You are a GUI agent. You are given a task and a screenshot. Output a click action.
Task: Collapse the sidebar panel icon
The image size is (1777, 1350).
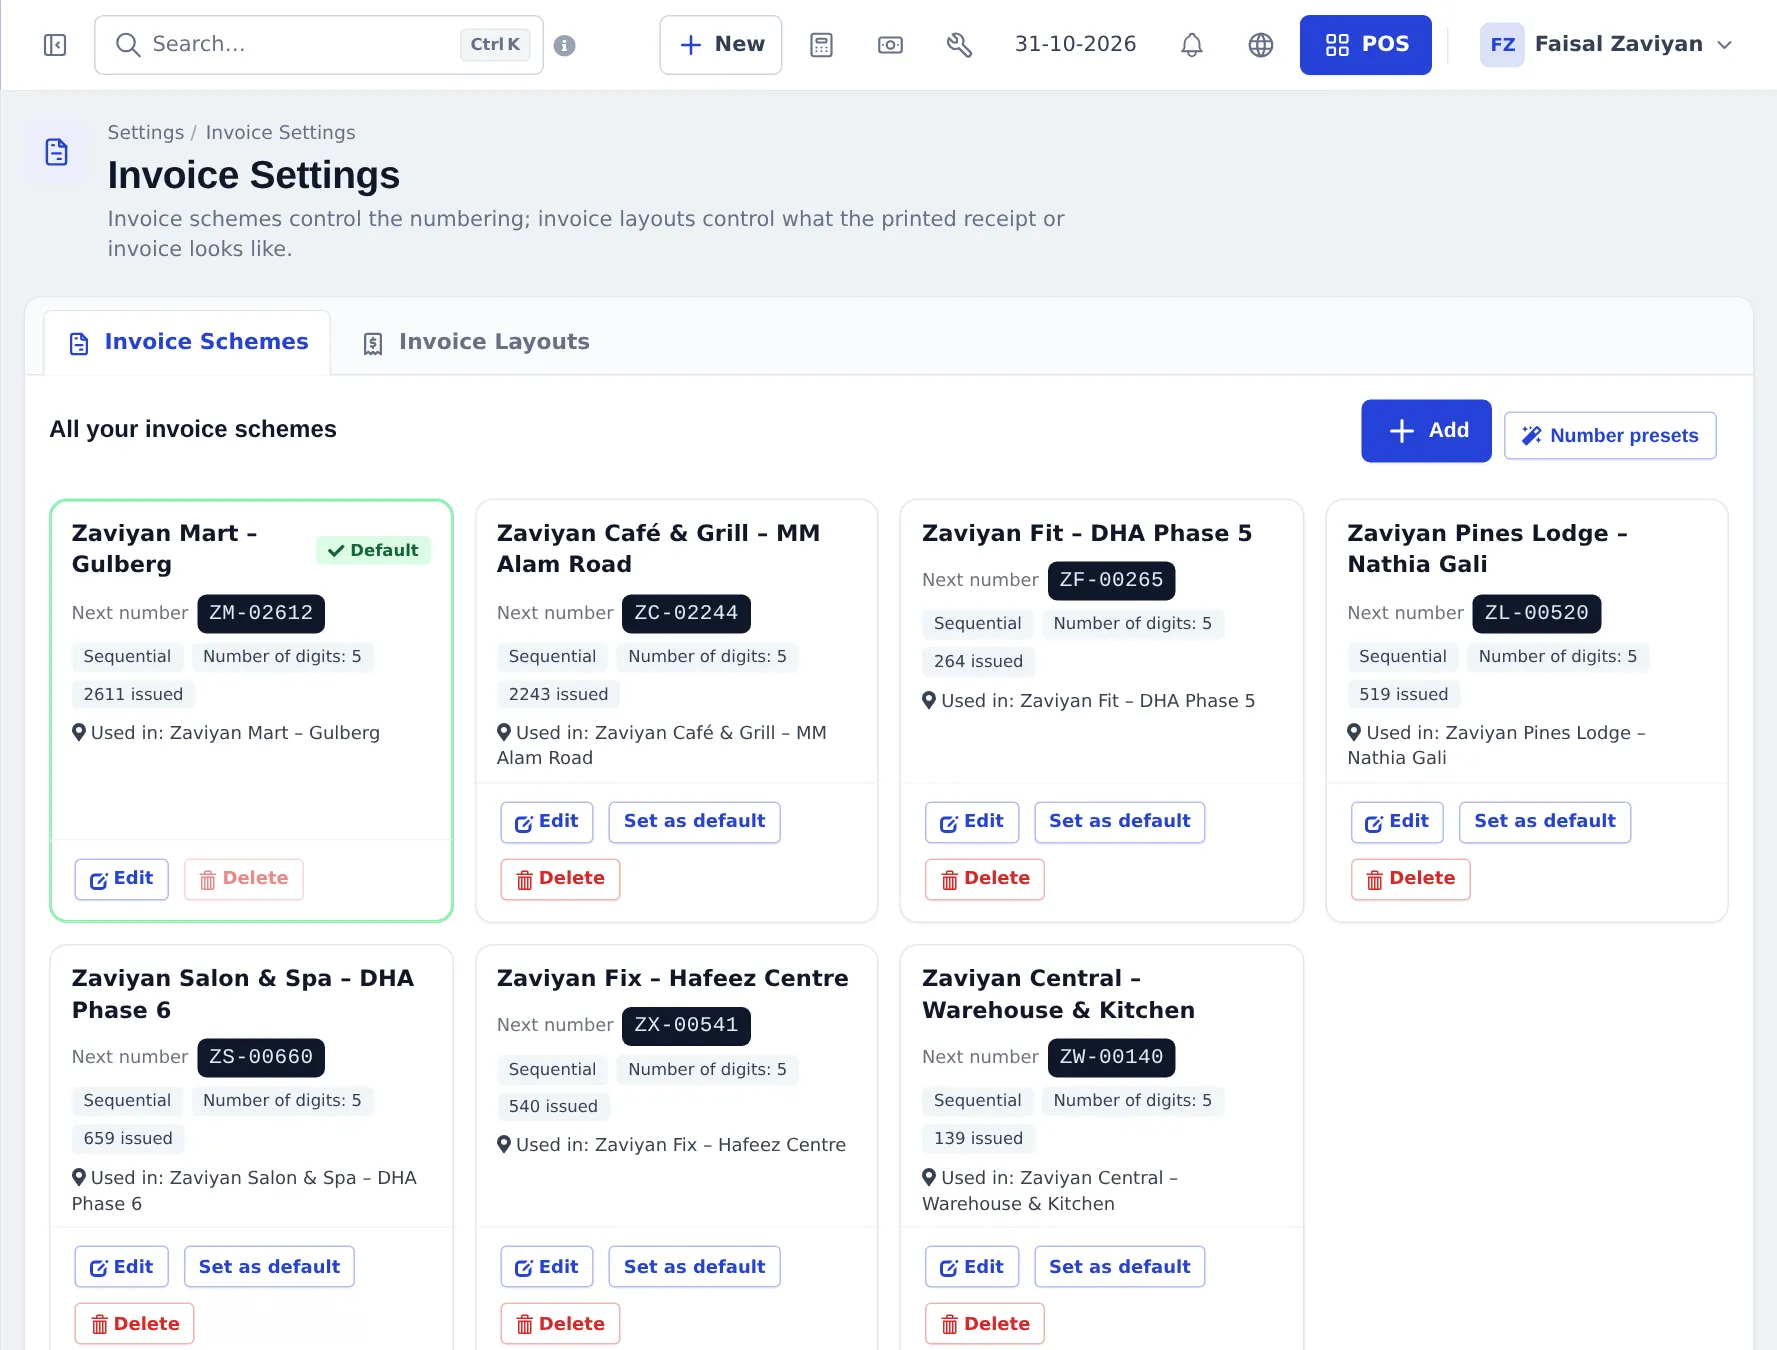[x=55, y=45]
